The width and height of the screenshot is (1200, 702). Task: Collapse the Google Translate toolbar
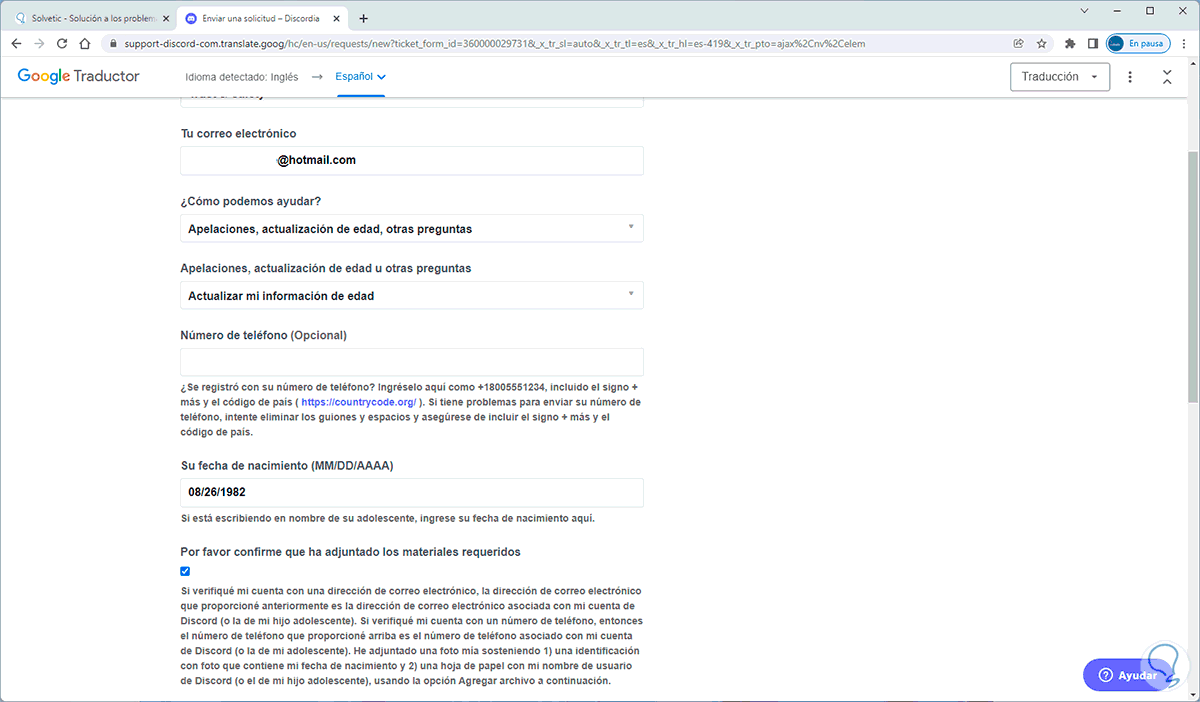(x=1167, y=77)
